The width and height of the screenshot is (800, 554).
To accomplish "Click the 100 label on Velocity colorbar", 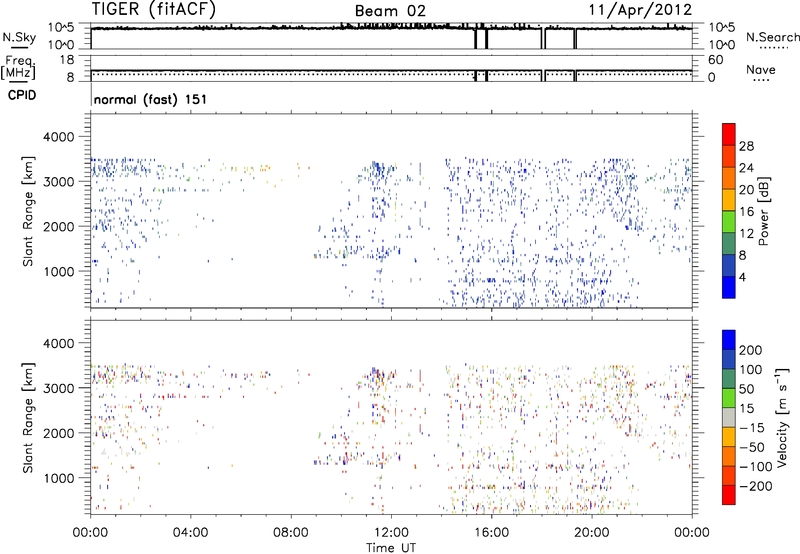I will (751, 369).
